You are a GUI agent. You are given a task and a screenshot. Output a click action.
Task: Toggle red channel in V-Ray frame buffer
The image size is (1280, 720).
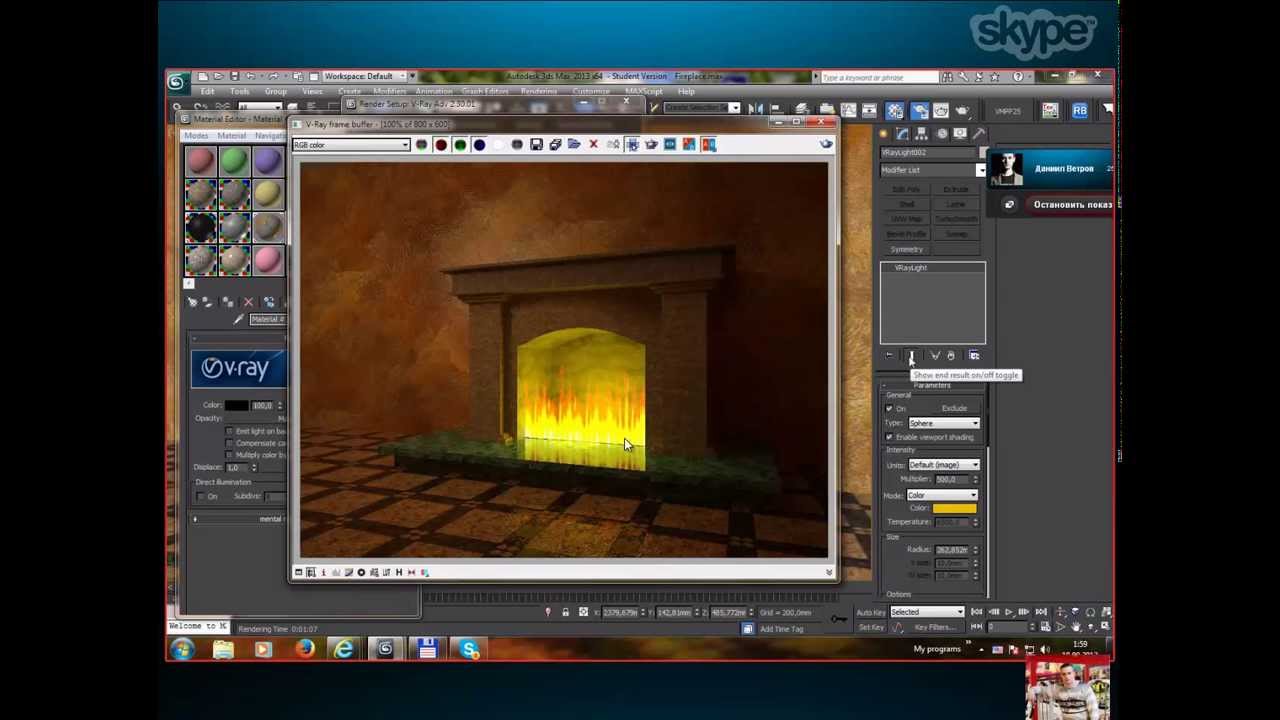tap(441, 145)
